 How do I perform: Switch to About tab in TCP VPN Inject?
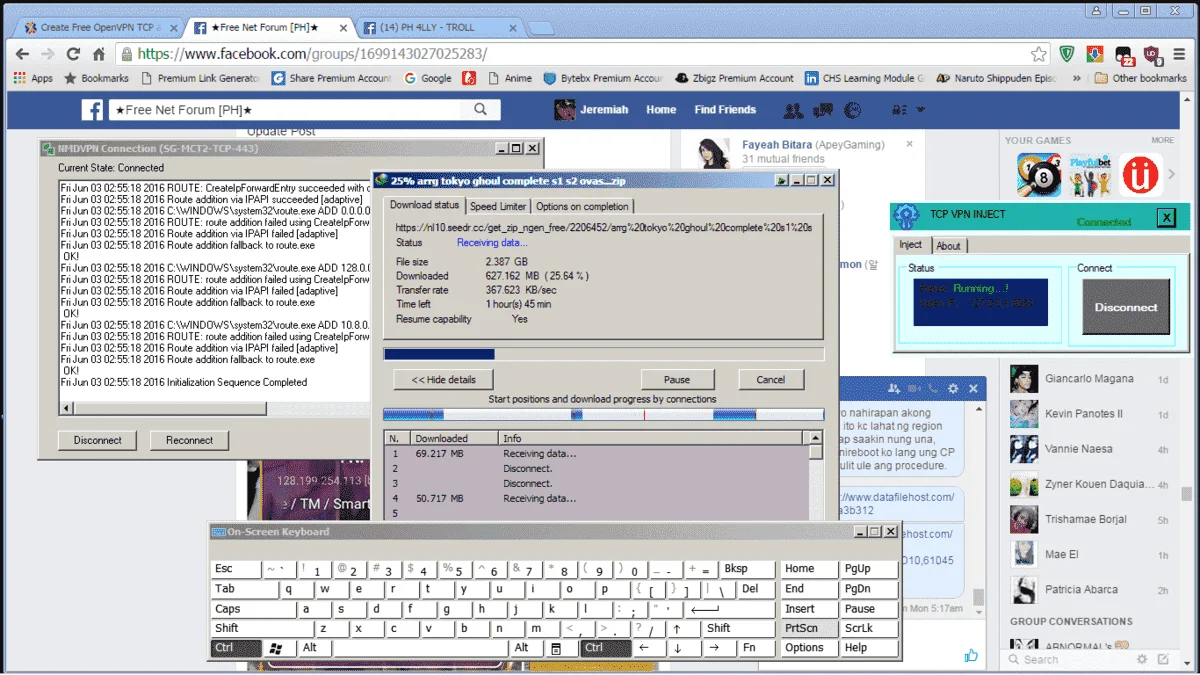point(948,245)
